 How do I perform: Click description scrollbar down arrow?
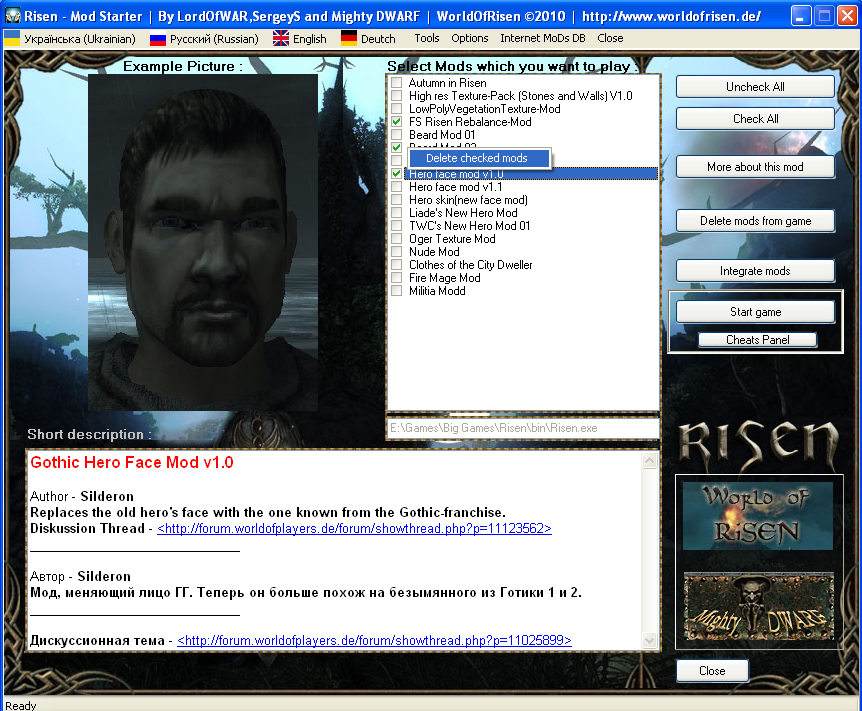(x=649, y=640)
